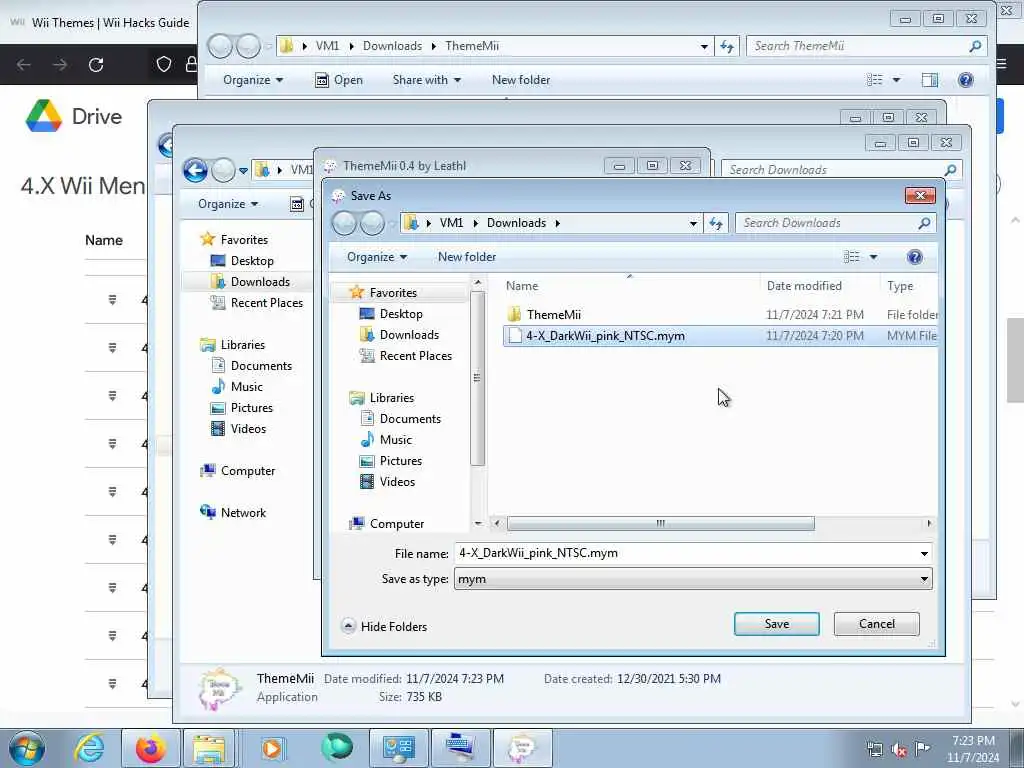Switch to ThemeMii app in taskbar
Viewport: 1024px width, 768px height.
tap(522, 748)
